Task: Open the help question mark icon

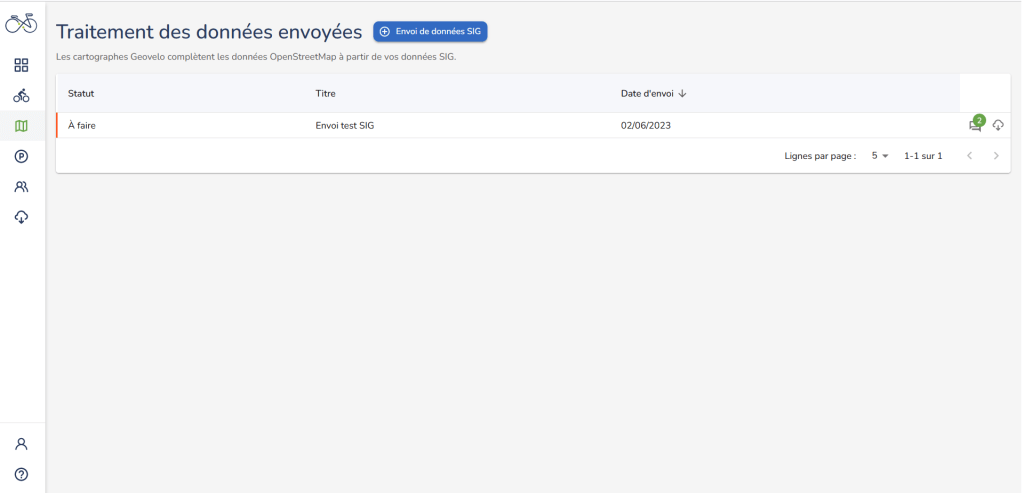Action: coord(22,474)
